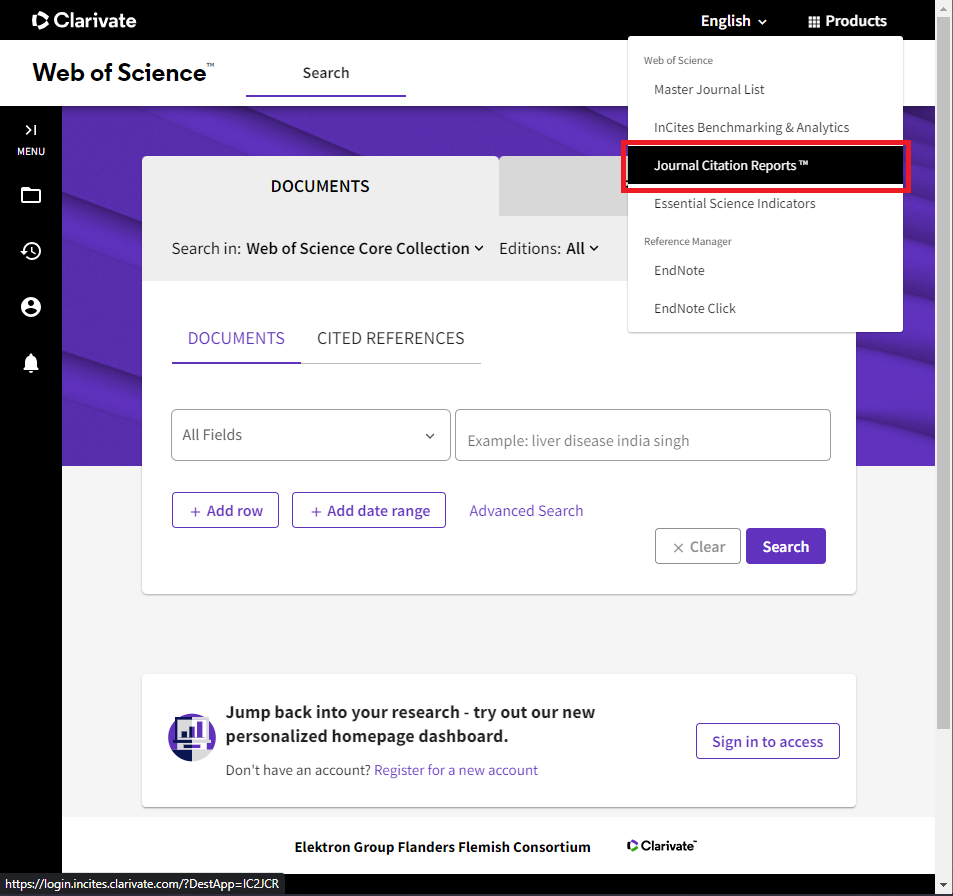
Task: Open the marked list folder icon
Action: tap(31, 195)
